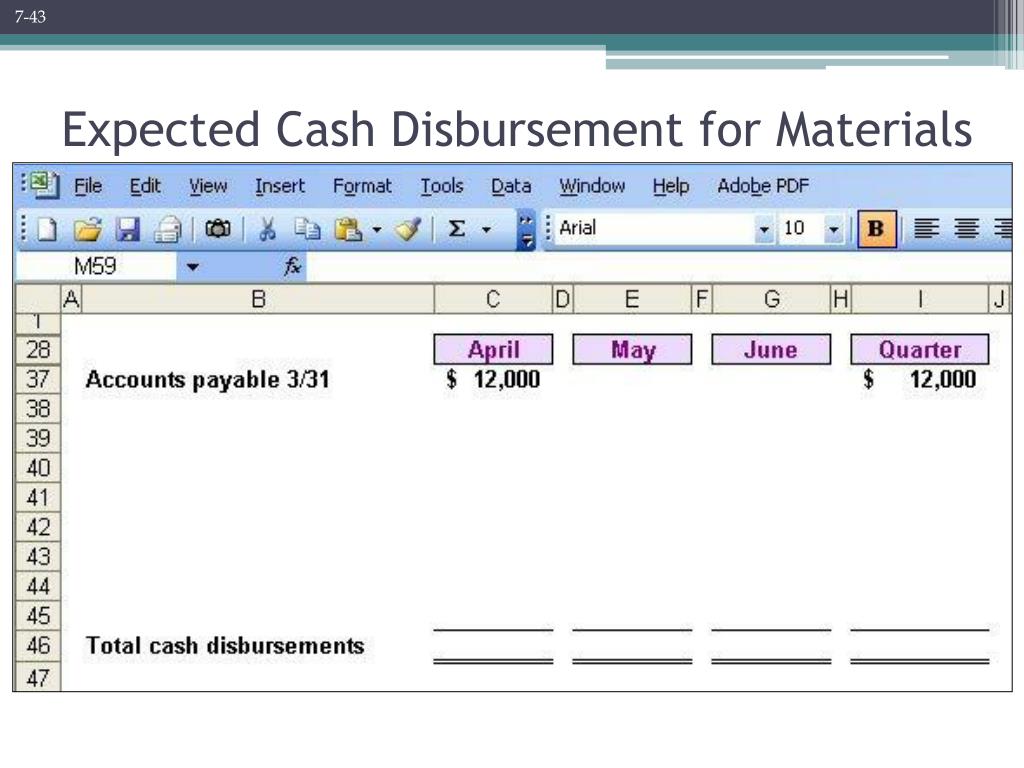Select column I header
The width and height of the screenshot is (1024, 768).
pos(920,299)
